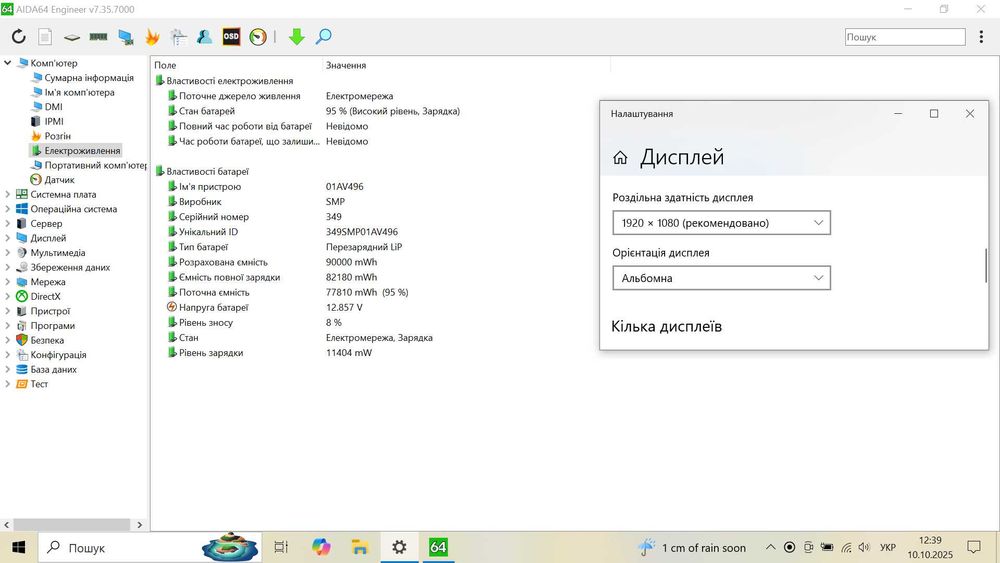This screenshot has width=1000, height=563.
Task: Expand the Мультимедіа tree node
Action: [8, 252]
